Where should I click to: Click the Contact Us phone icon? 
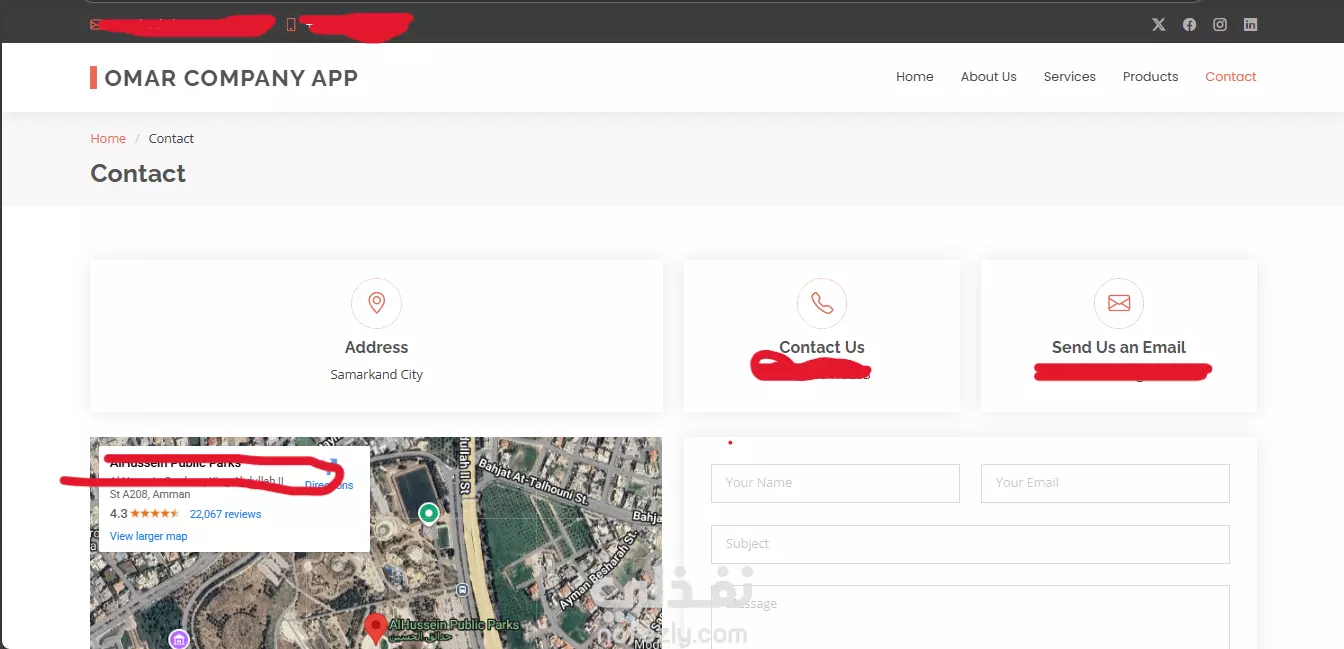(822, 303)
